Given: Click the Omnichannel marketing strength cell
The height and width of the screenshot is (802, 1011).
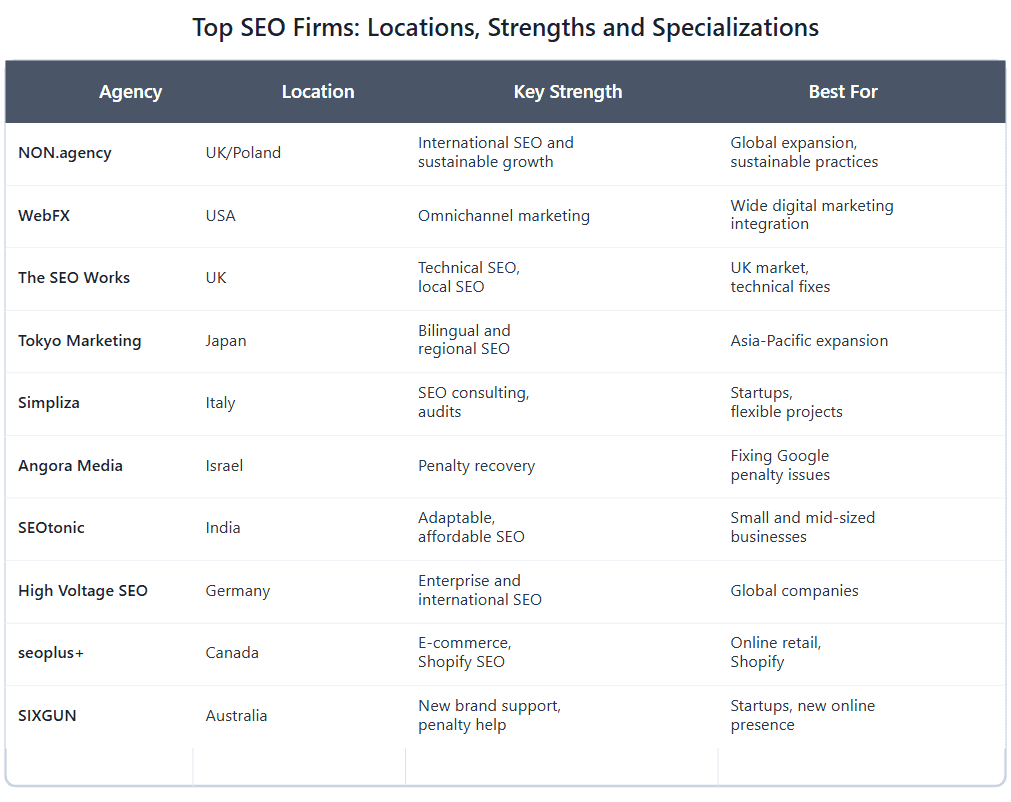Looking at the screenshot, I should [x=503, y=215].
